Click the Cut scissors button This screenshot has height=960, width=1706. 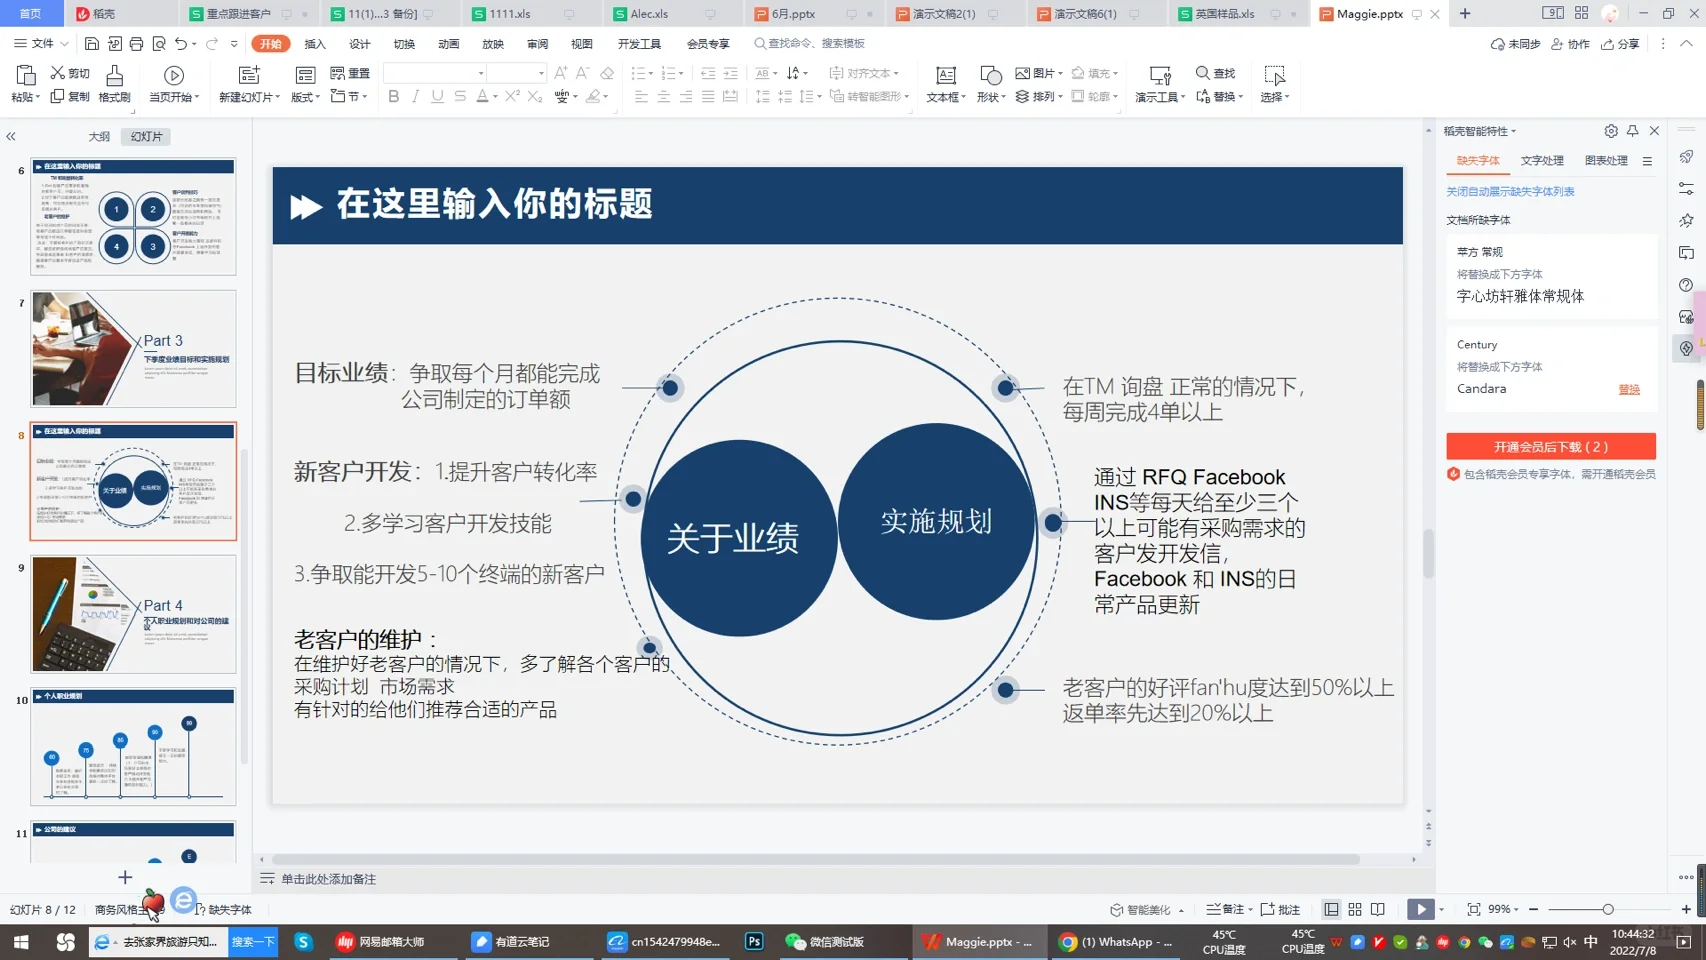[70, 73]
